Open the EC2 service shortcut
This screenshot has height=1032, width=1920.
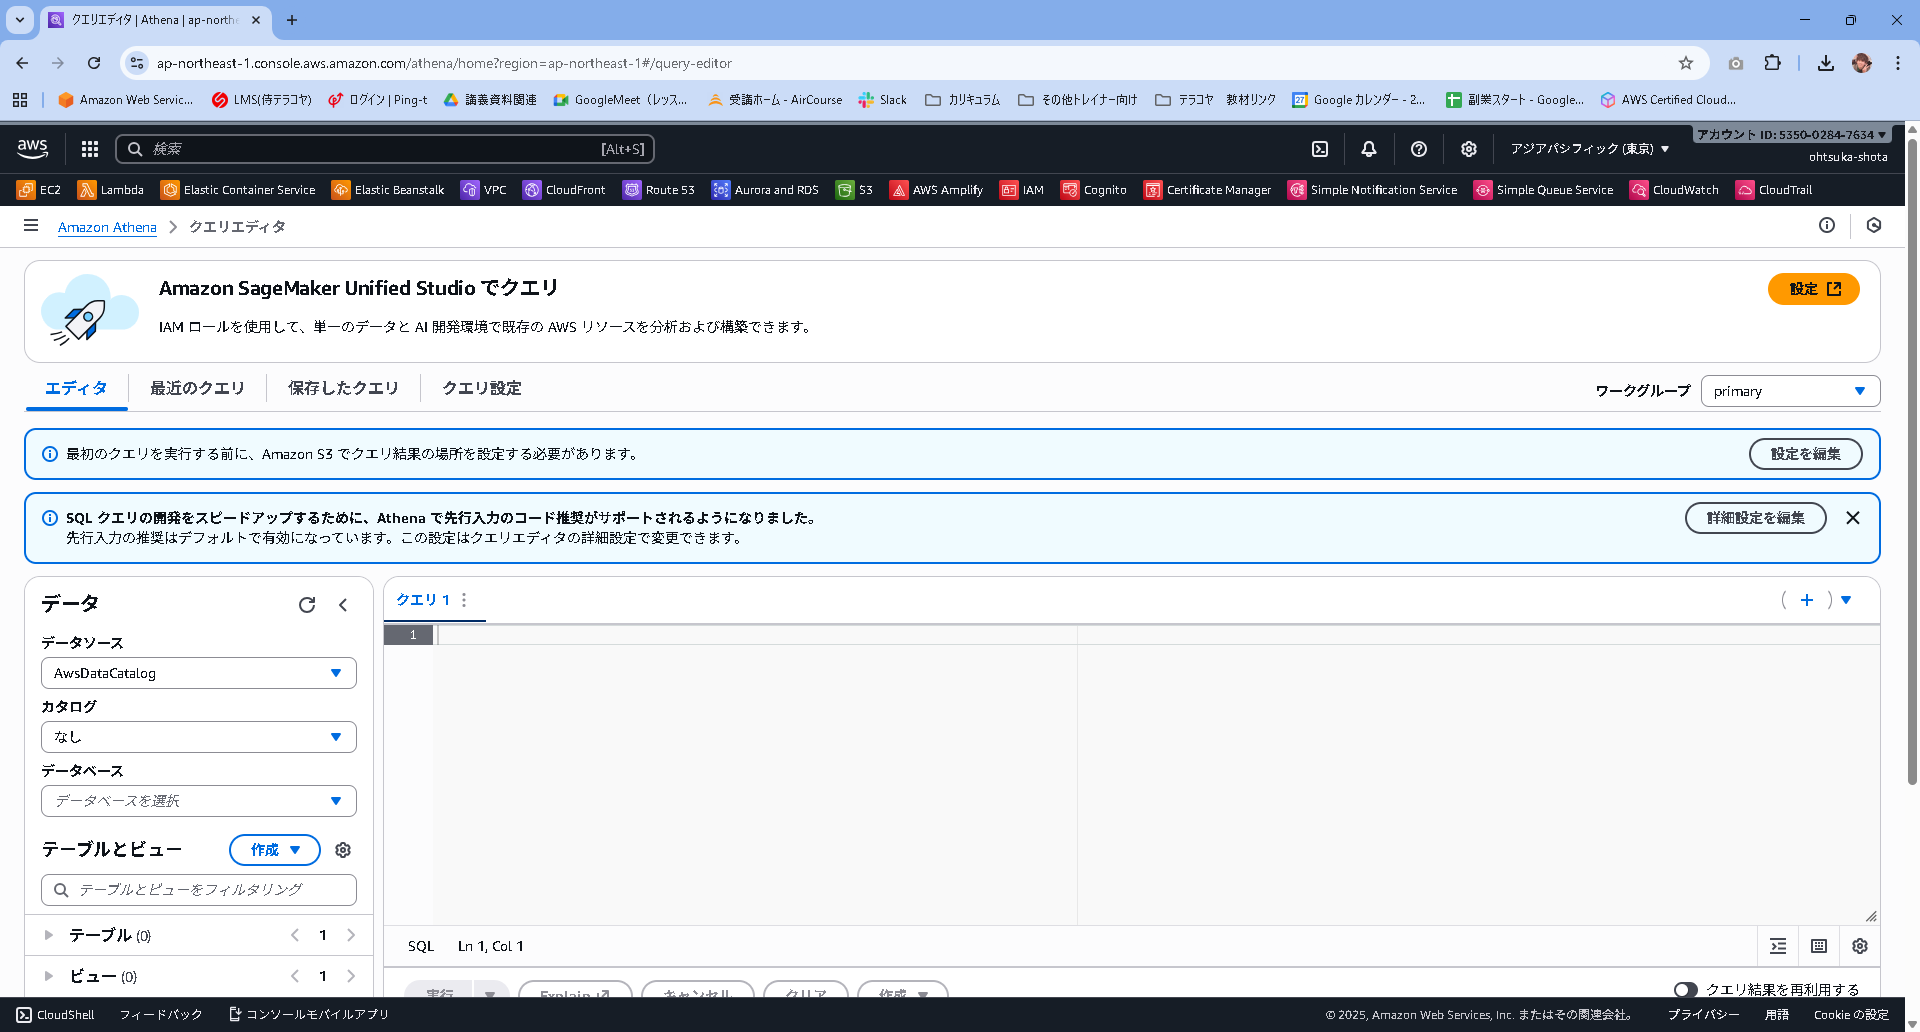coord(39,190)
